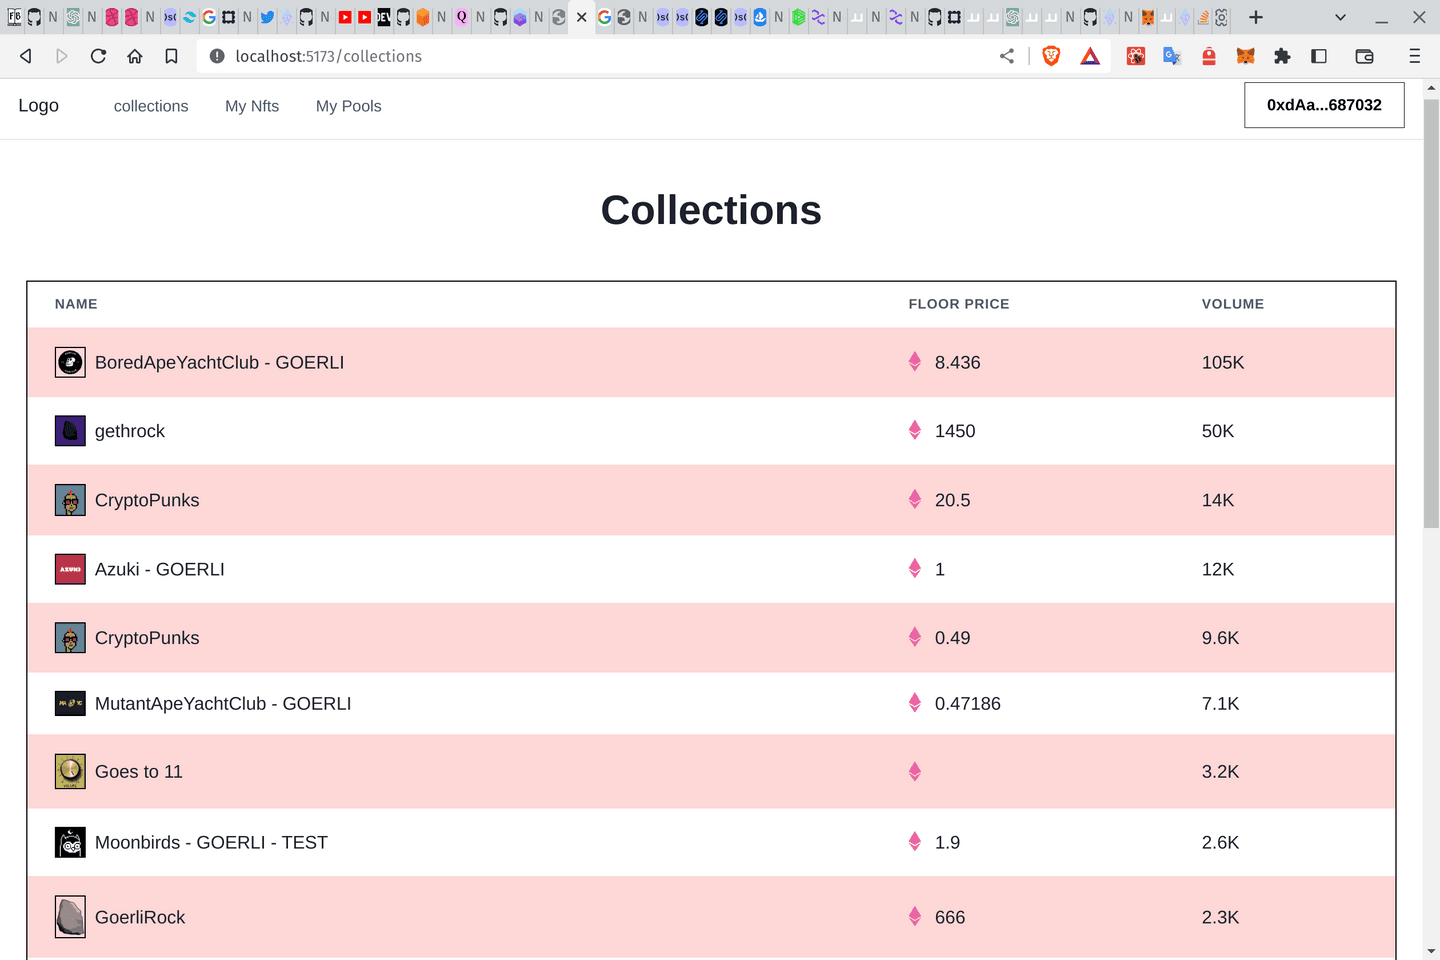This screenshot has width=1440, height=960.
Task: Open the Google Translate extension
Action: coord(1172,56)
